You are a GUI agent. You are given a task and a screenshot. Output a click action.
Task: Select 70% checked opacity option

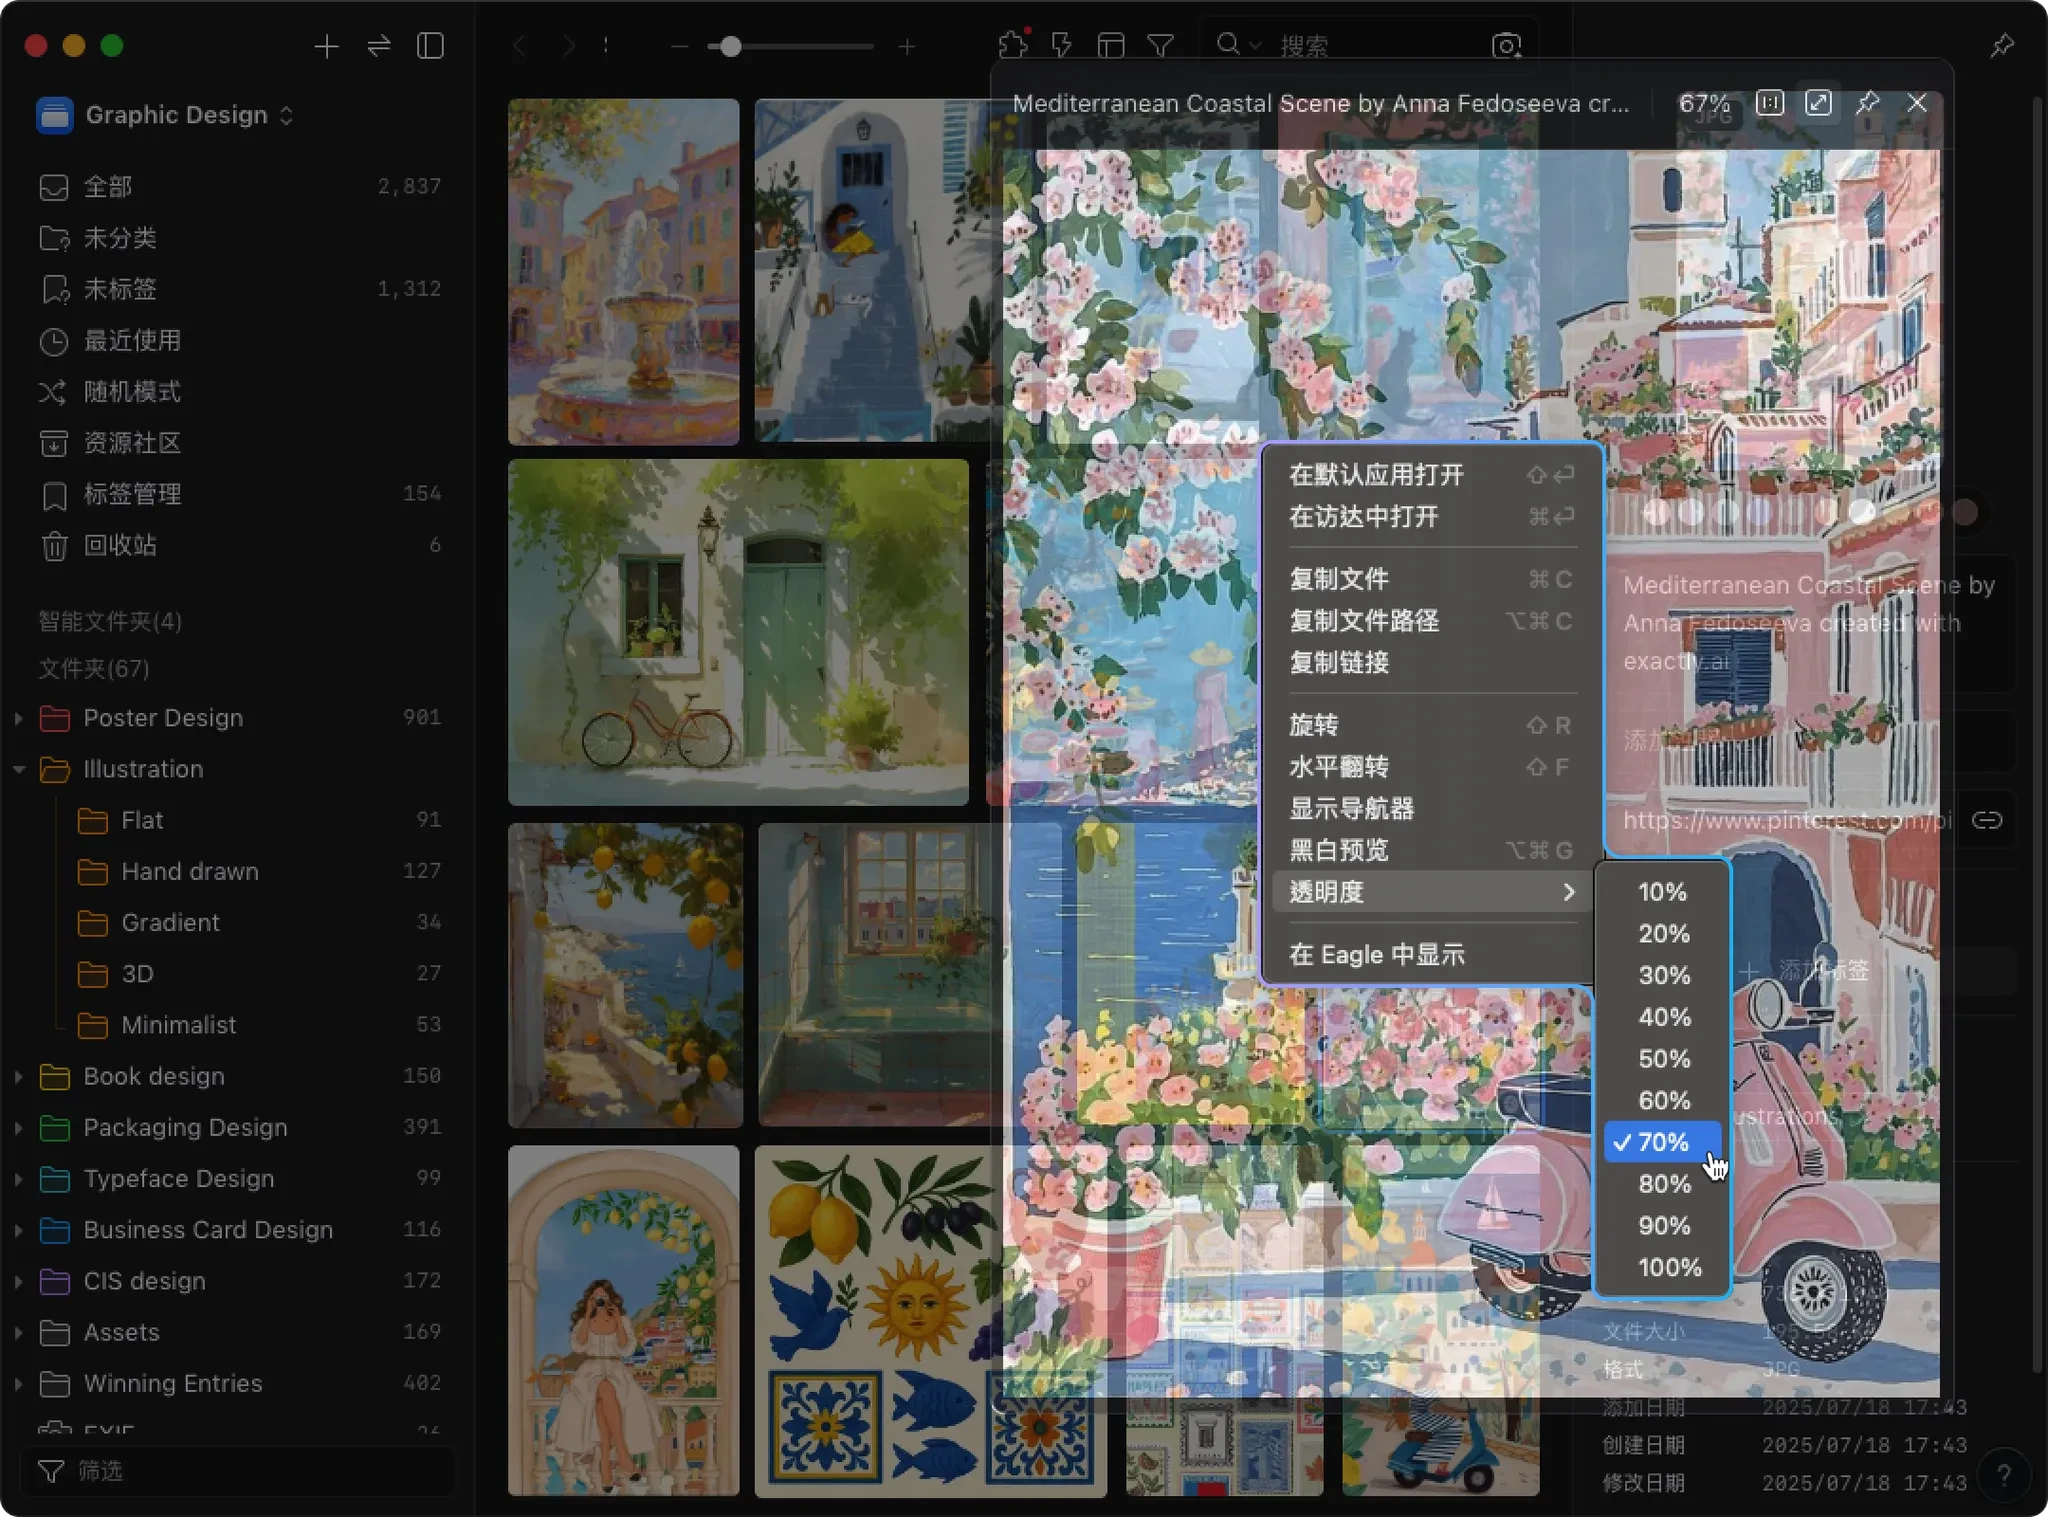point(1662,1142)
